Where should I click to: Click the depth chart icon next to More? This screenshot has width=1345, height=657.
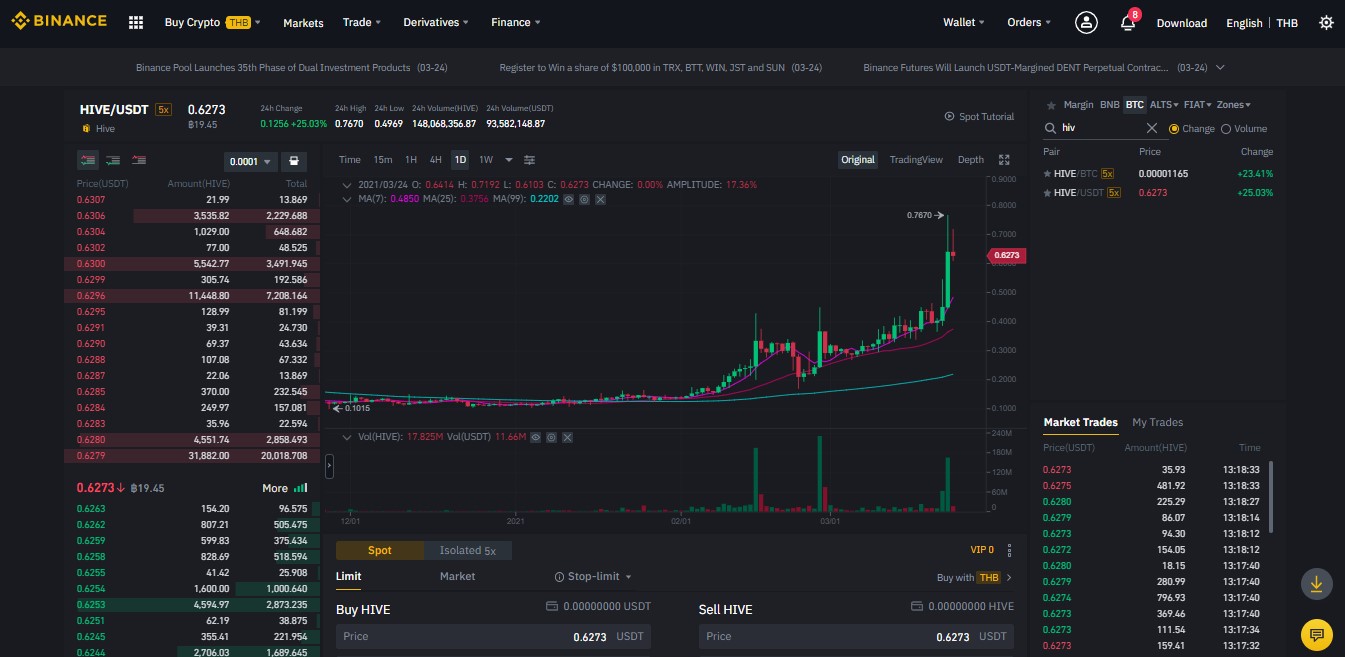tap(301, 488)
